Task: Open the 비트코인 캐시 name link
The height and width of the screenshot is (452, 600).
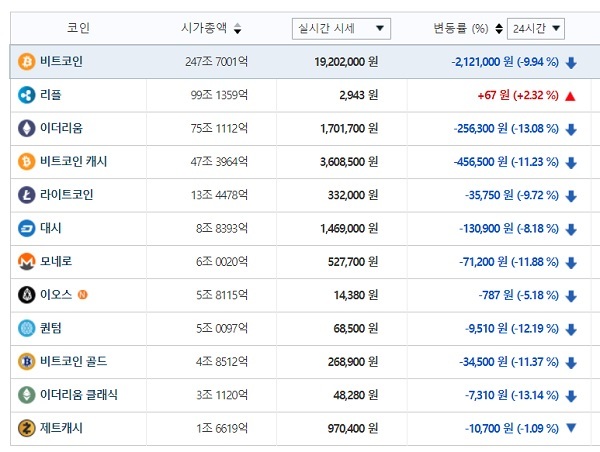Action: (x=73, y=161)
